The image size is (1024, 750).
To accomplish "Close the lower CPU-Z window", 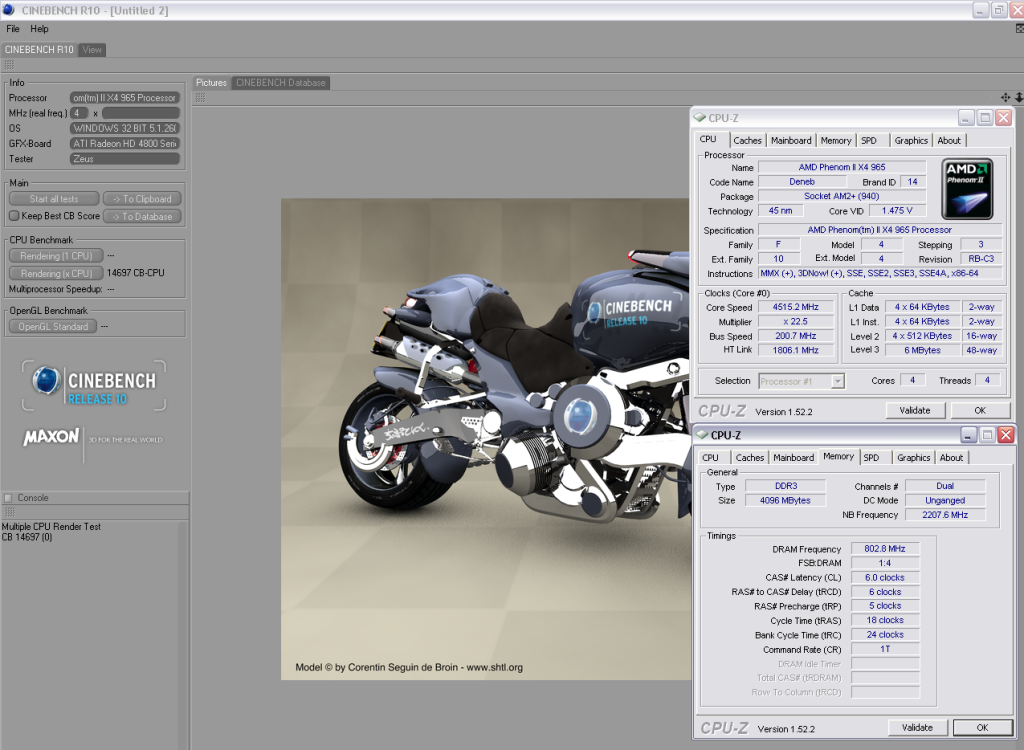I will point(1006,434).
